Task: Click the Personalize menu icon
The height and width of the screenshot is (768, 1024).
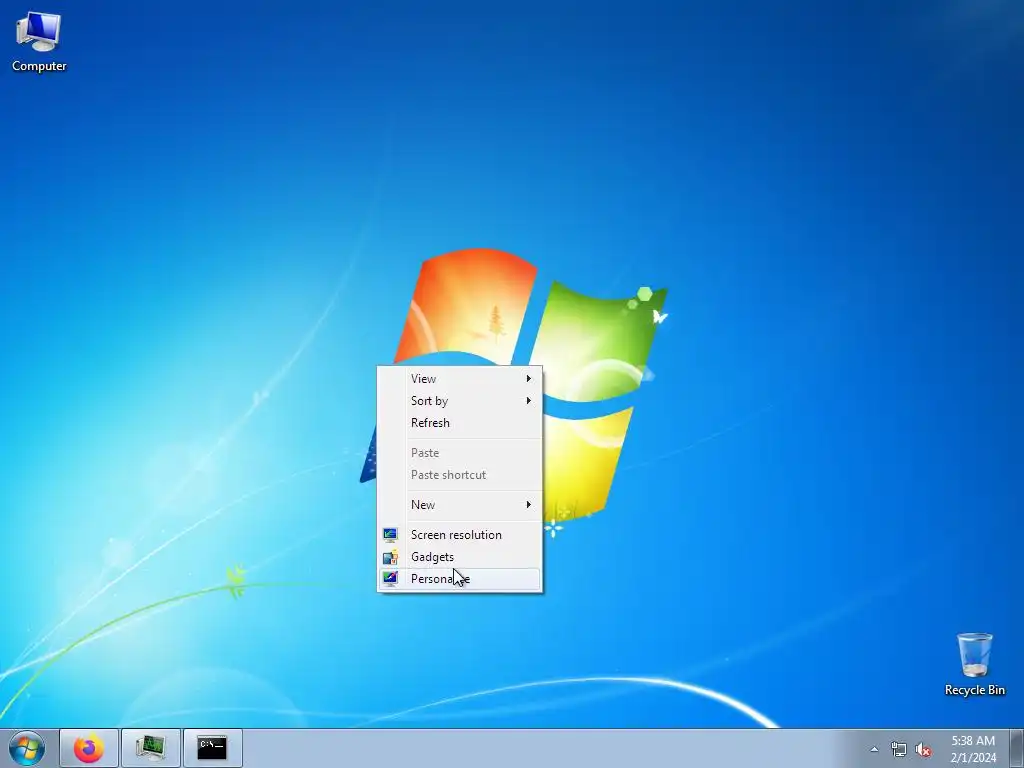Action: point(390,579)
